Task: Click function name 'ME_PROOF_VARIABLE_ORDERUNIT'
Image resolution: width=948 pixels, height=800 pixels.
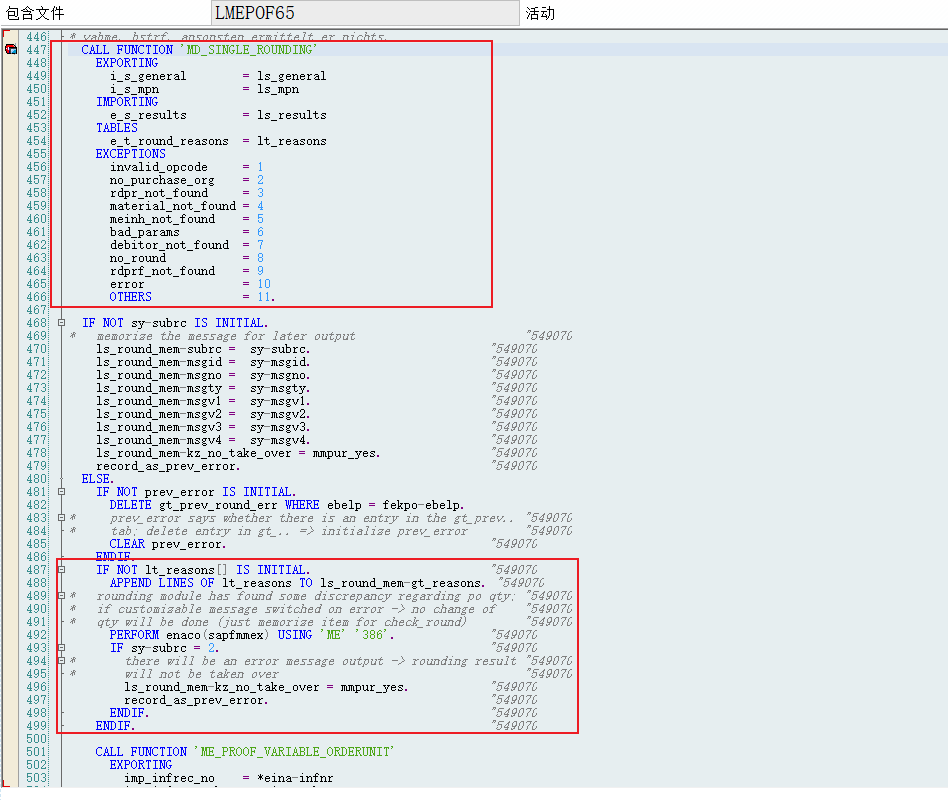Action: [294, 752]
